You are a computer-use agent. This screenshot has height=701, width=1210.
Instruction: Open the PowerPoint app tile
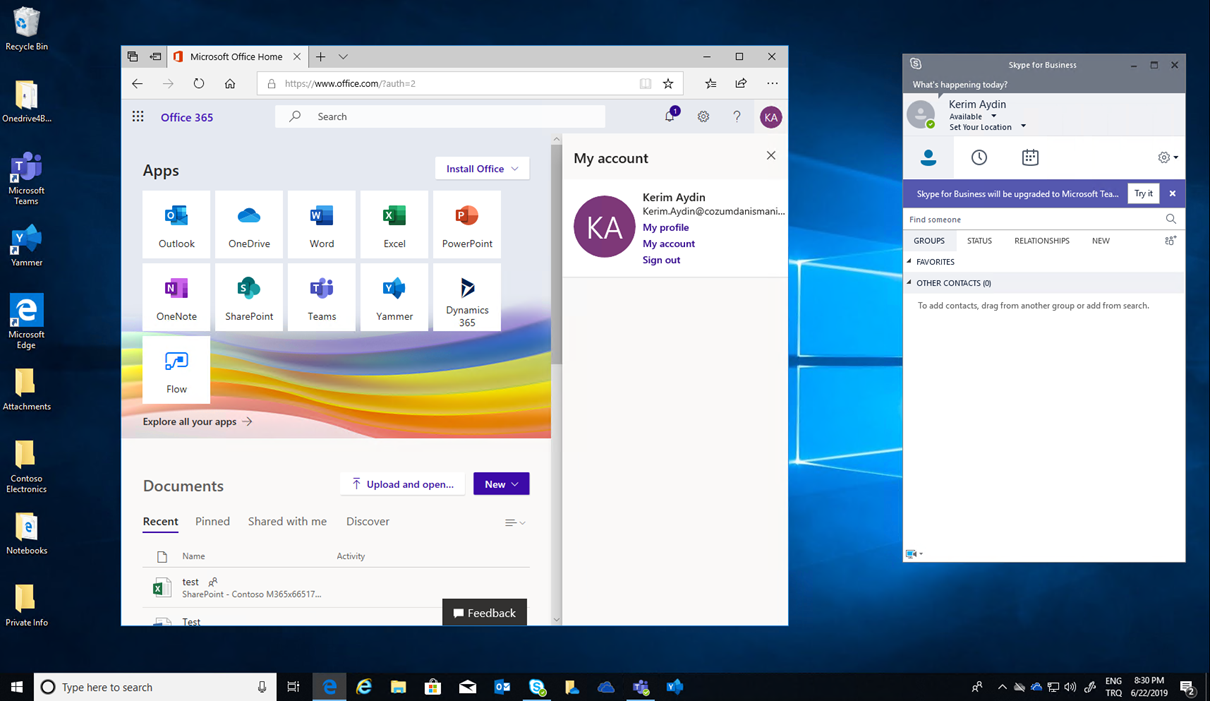coord(467,225)
